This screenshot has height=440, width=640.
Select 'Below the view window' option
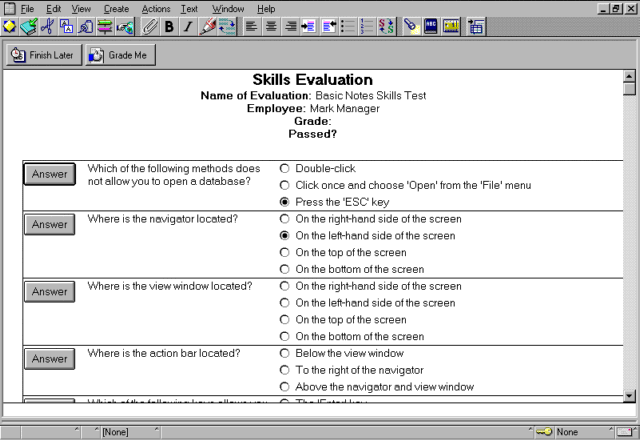284,353
